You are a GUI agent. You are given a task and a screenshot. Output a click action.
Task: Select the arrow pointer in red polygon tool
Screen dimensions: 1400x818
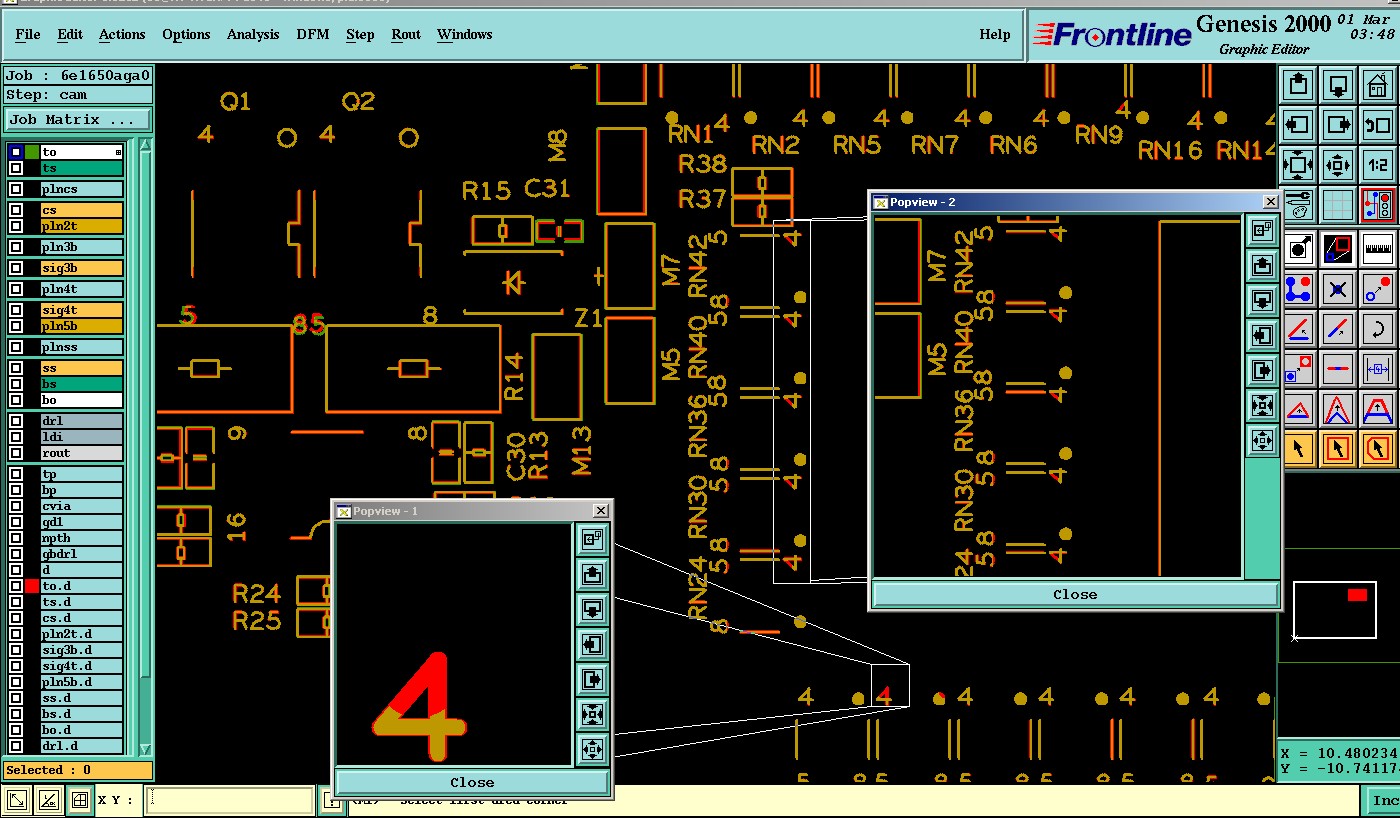click(1378, 449)
